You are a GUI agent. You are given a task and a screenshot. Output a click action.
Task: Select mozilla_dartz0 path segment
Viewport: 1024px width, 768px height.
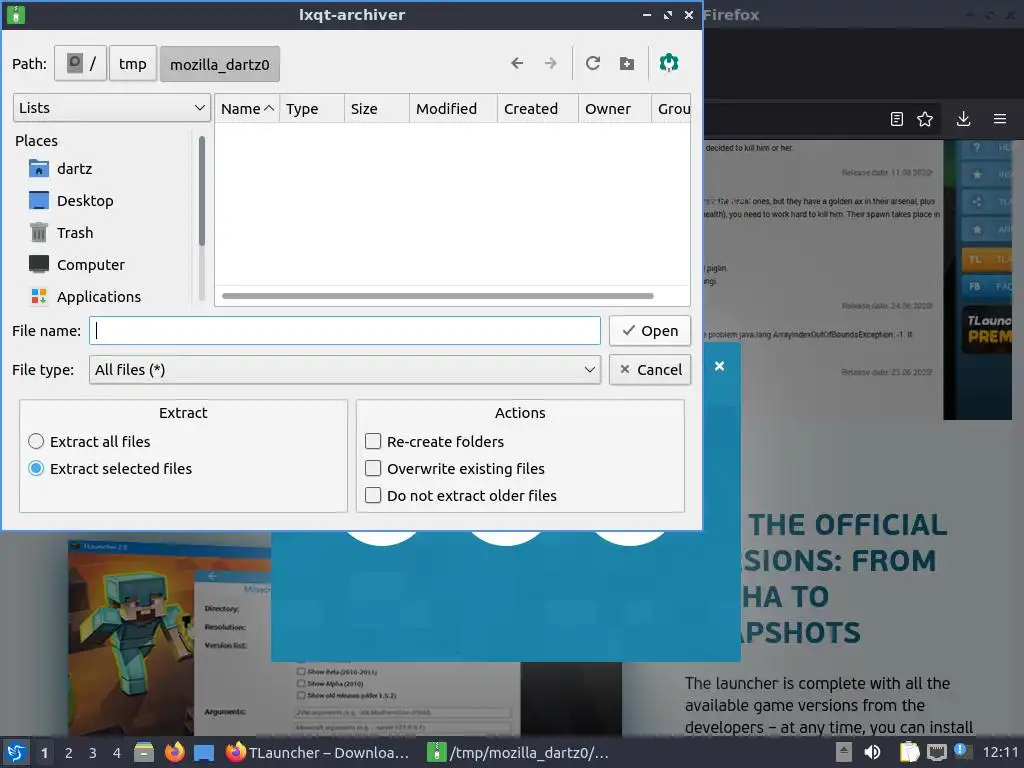click(219, 64)
